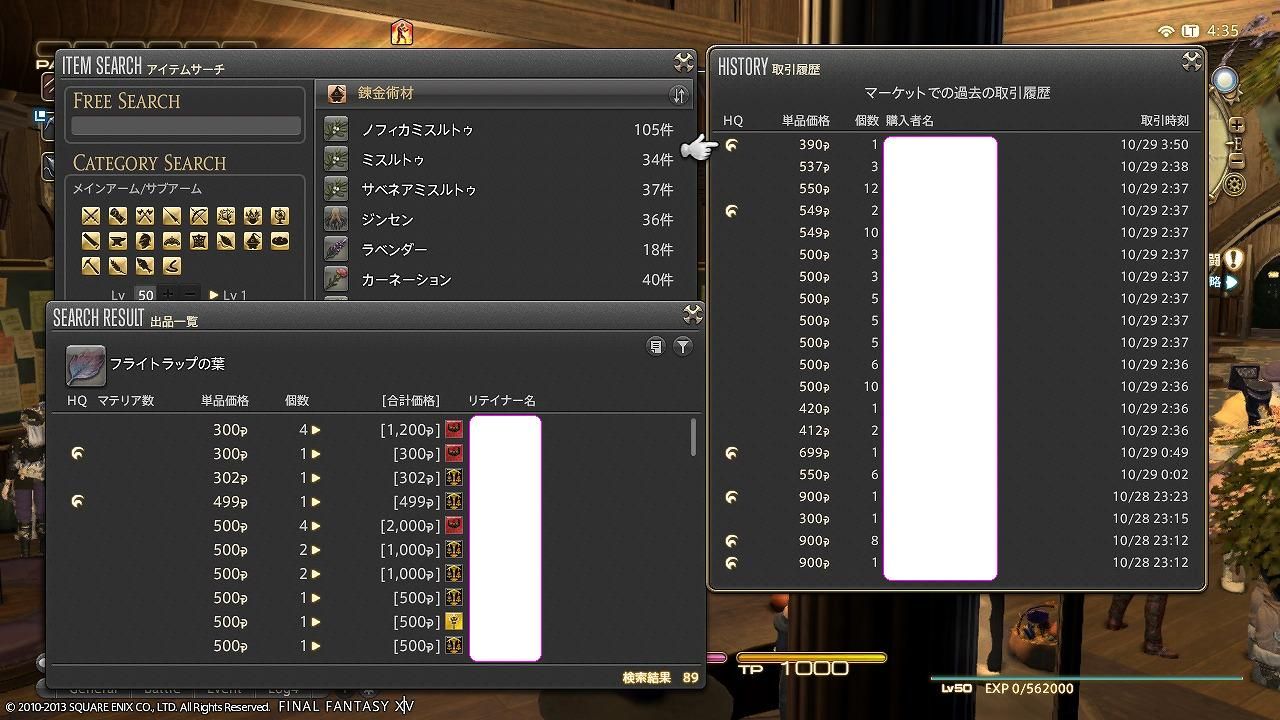Click the map zoom-out minus button
This screenshot has width=1280, height=720.
pos(1237,162)
